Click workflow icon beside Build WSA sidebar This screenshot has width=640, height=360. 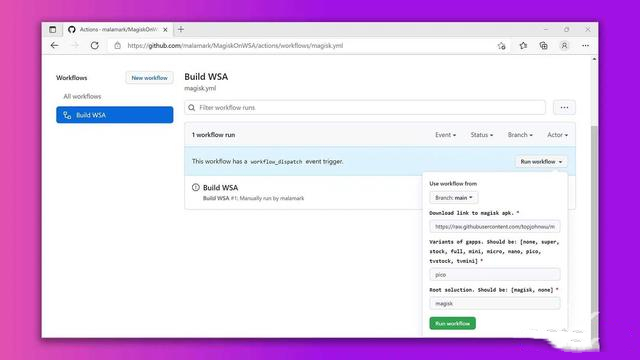(x=67, y=115)
